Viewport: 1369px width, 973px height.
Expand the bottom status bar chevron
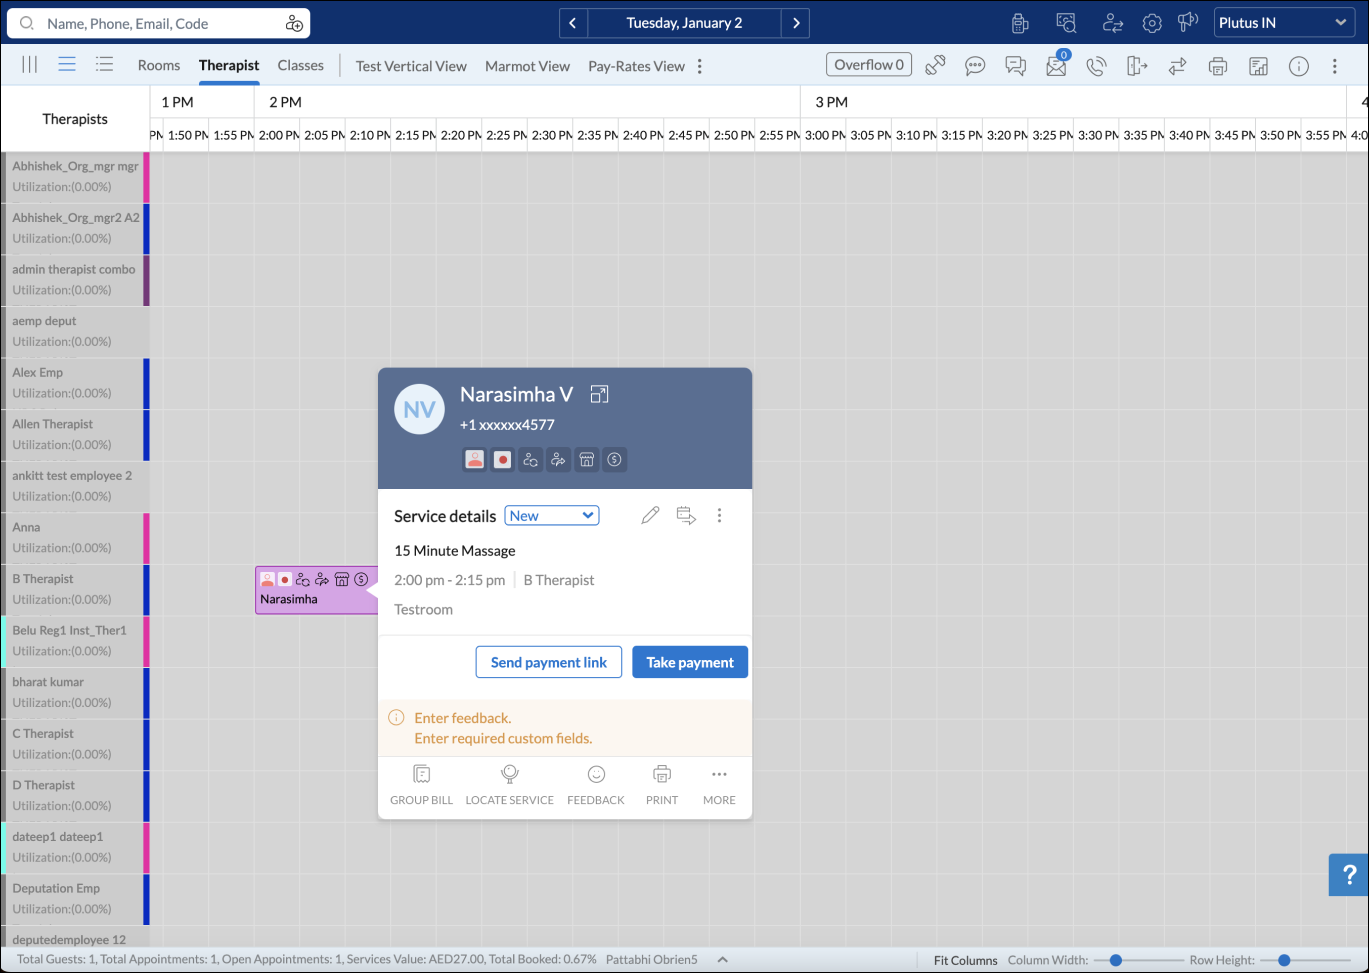[x=722, y=960]
